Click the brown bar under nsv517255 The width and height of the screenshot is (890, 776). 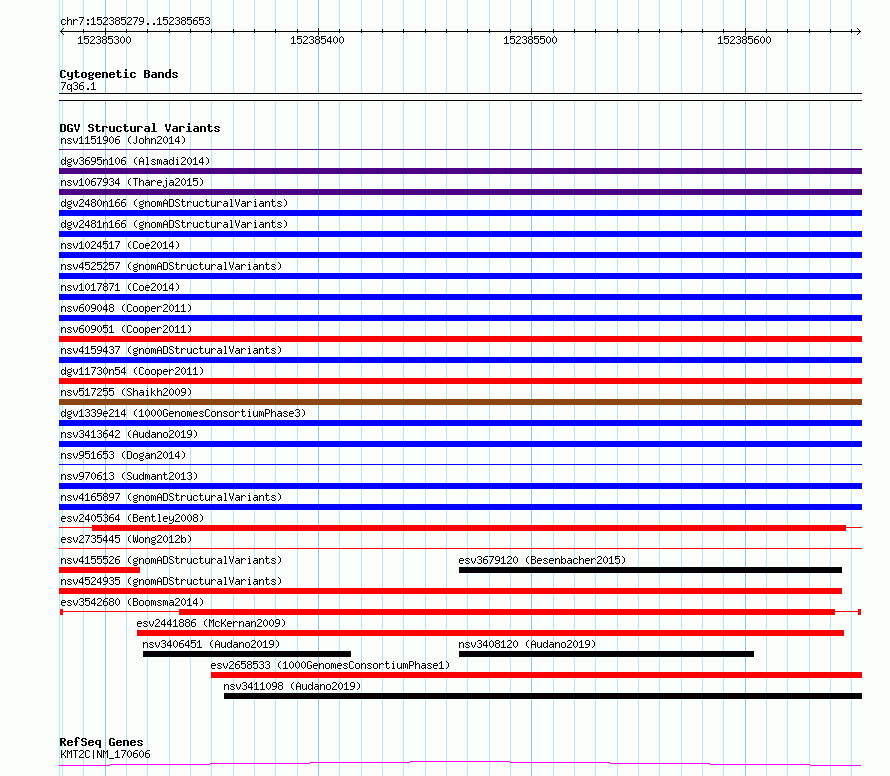coord(460,402)
